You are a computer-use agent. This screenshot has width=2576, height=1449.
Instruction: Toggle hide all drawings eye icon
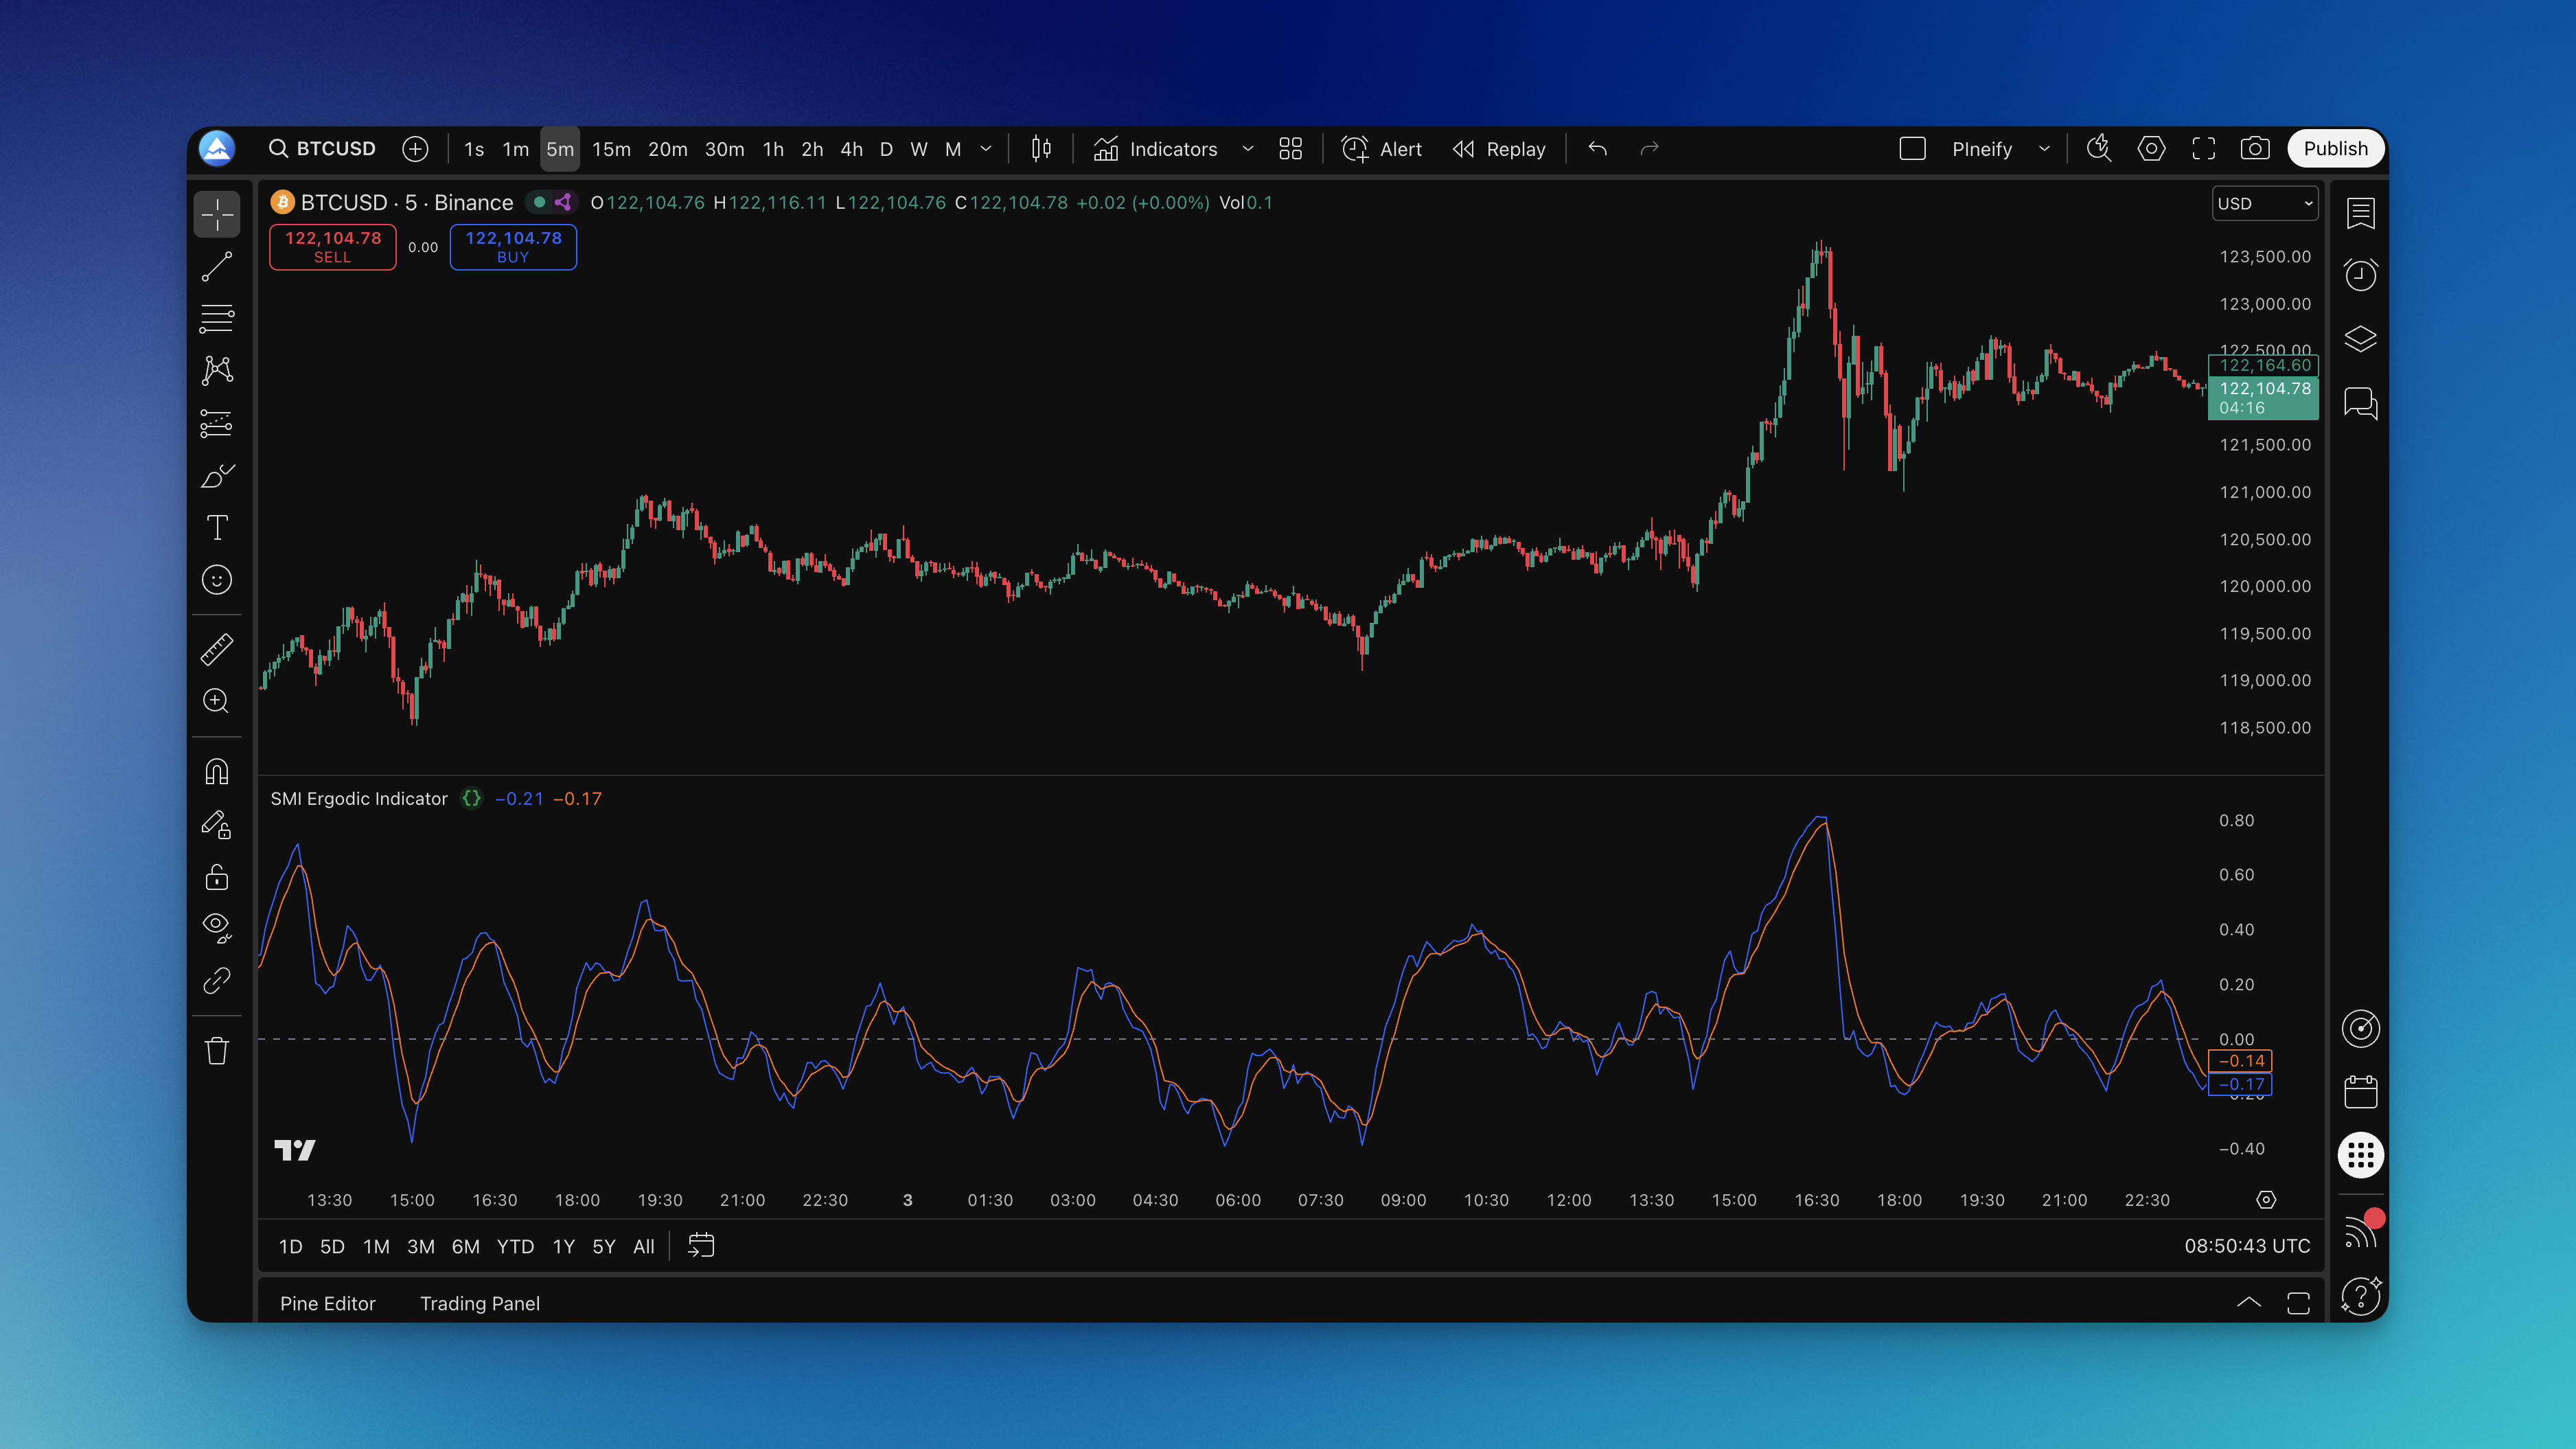(x=217, y=927)
